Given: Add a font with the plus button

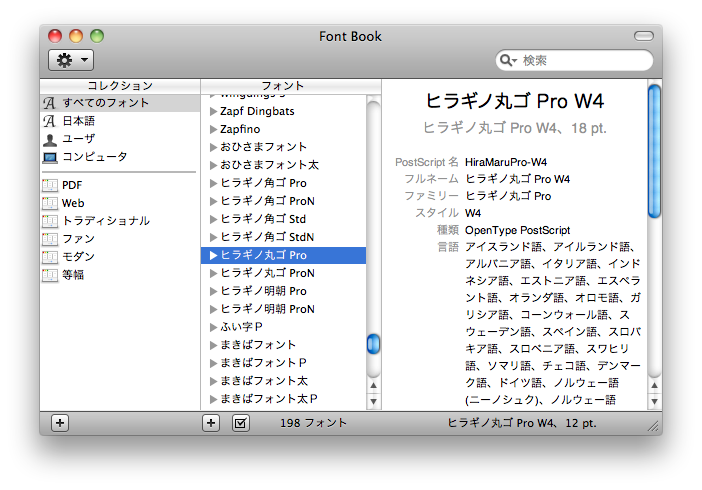Looking at the screenshot, I should point(211,423).
